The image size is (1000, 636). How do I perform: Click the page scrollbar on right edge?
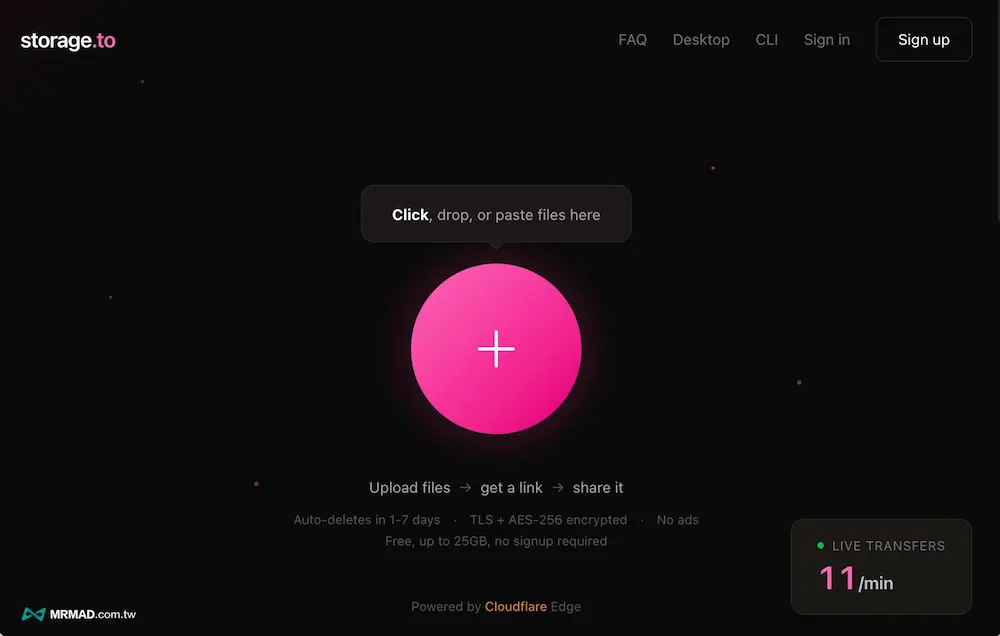tap(997, 112)
